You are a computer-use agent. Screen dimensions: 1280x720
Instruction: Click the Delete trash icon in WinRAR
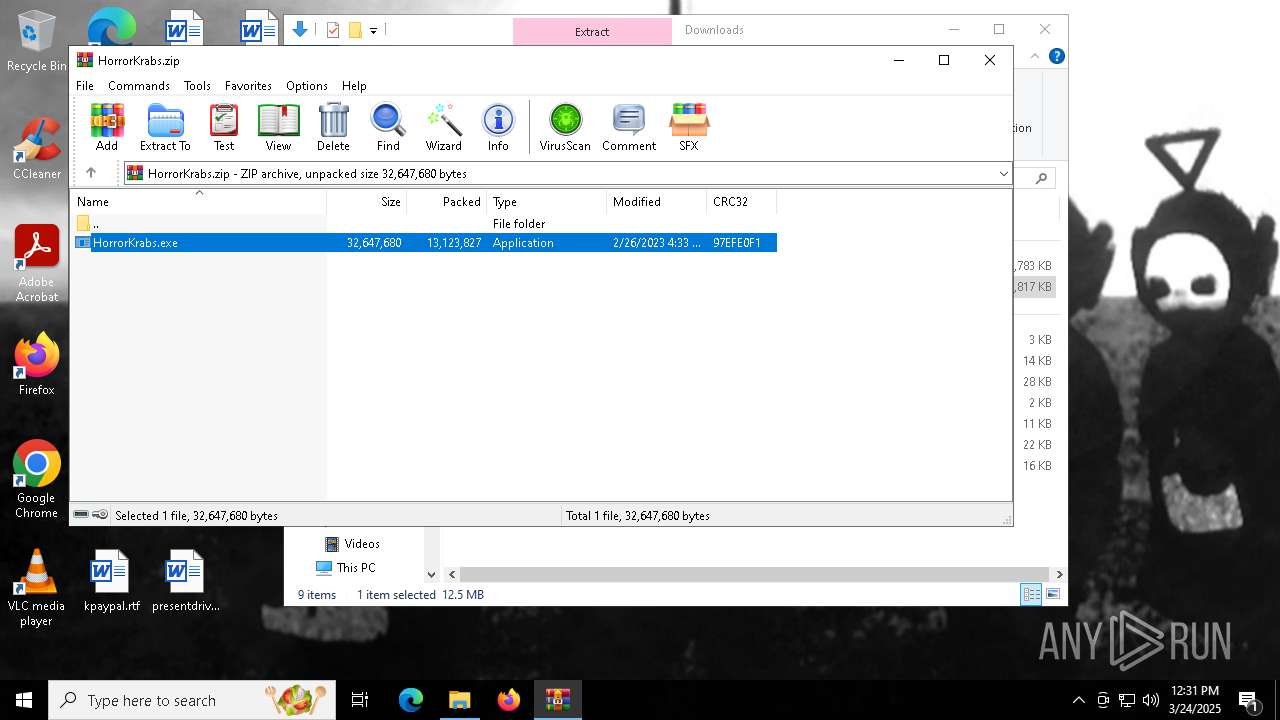[333, 127]
